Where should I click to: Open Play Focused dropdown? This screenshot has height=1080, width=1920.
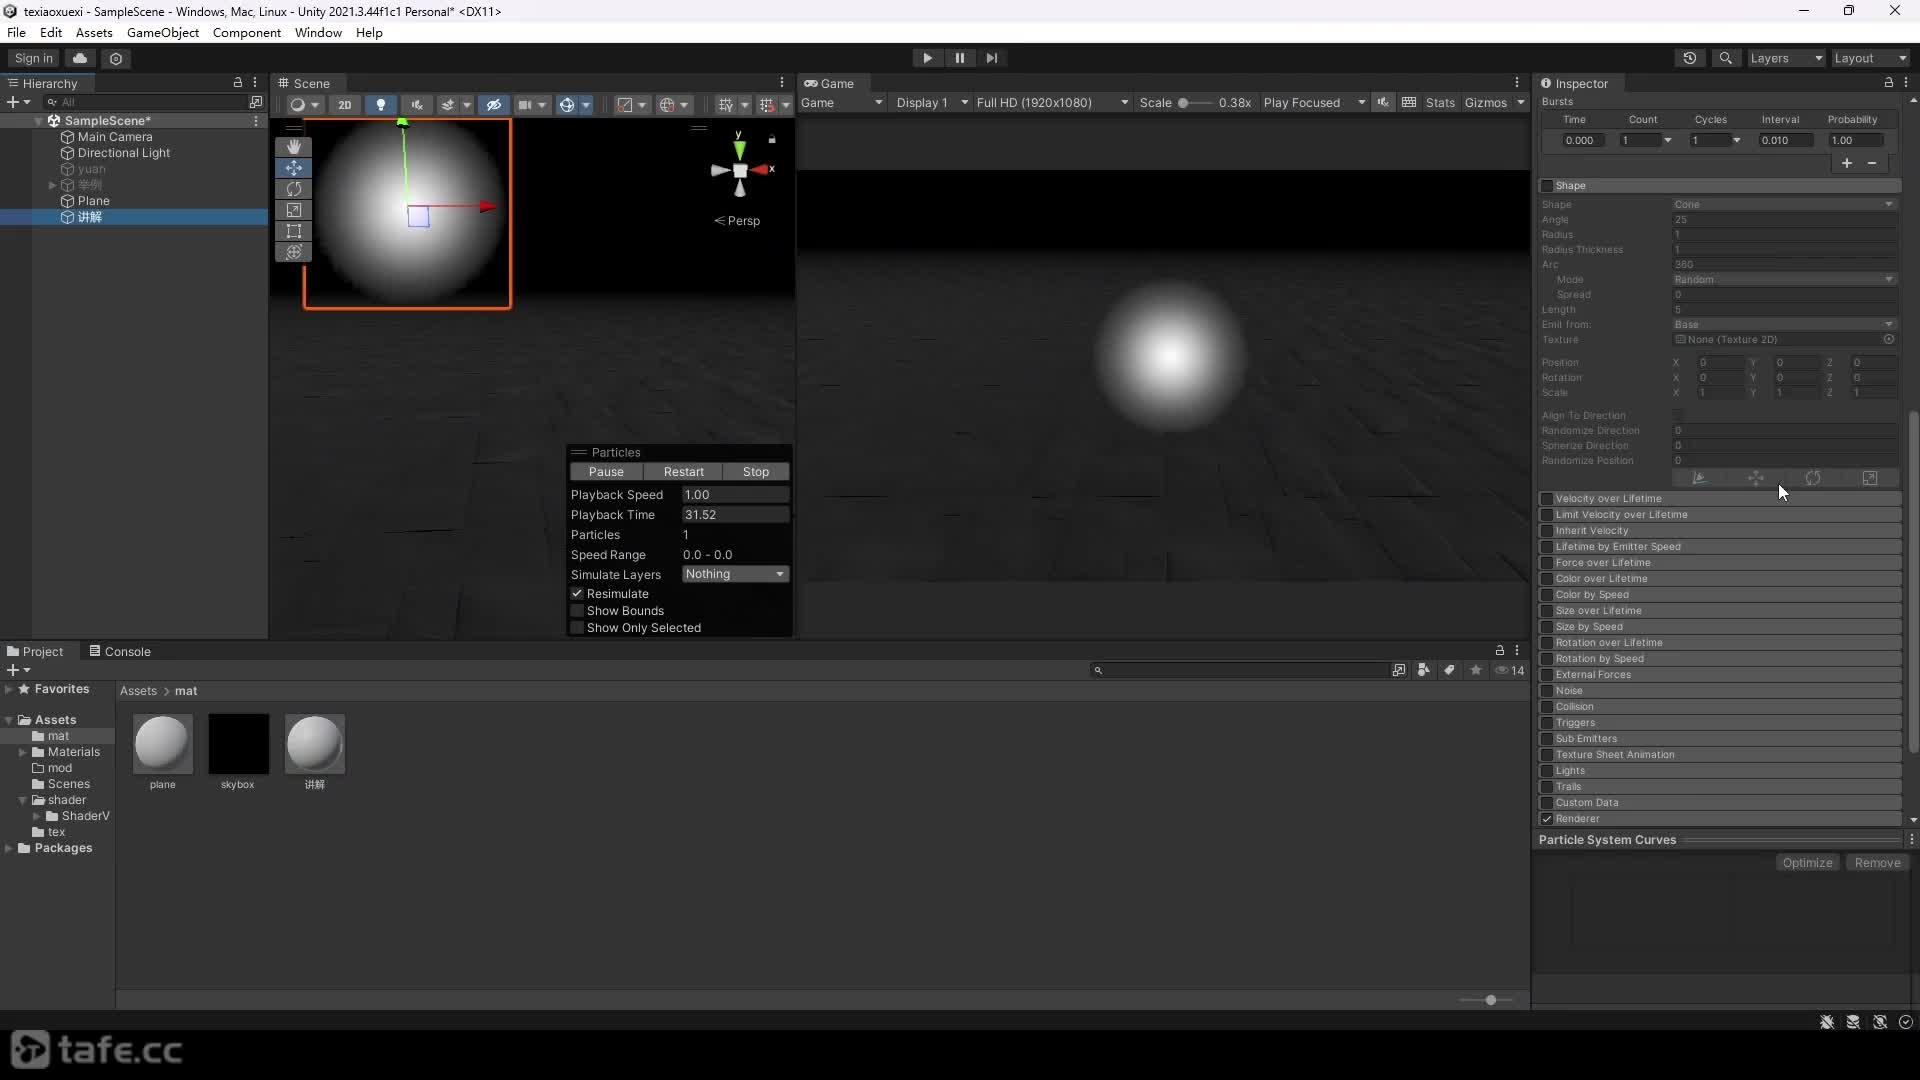tap(1314, 102)
